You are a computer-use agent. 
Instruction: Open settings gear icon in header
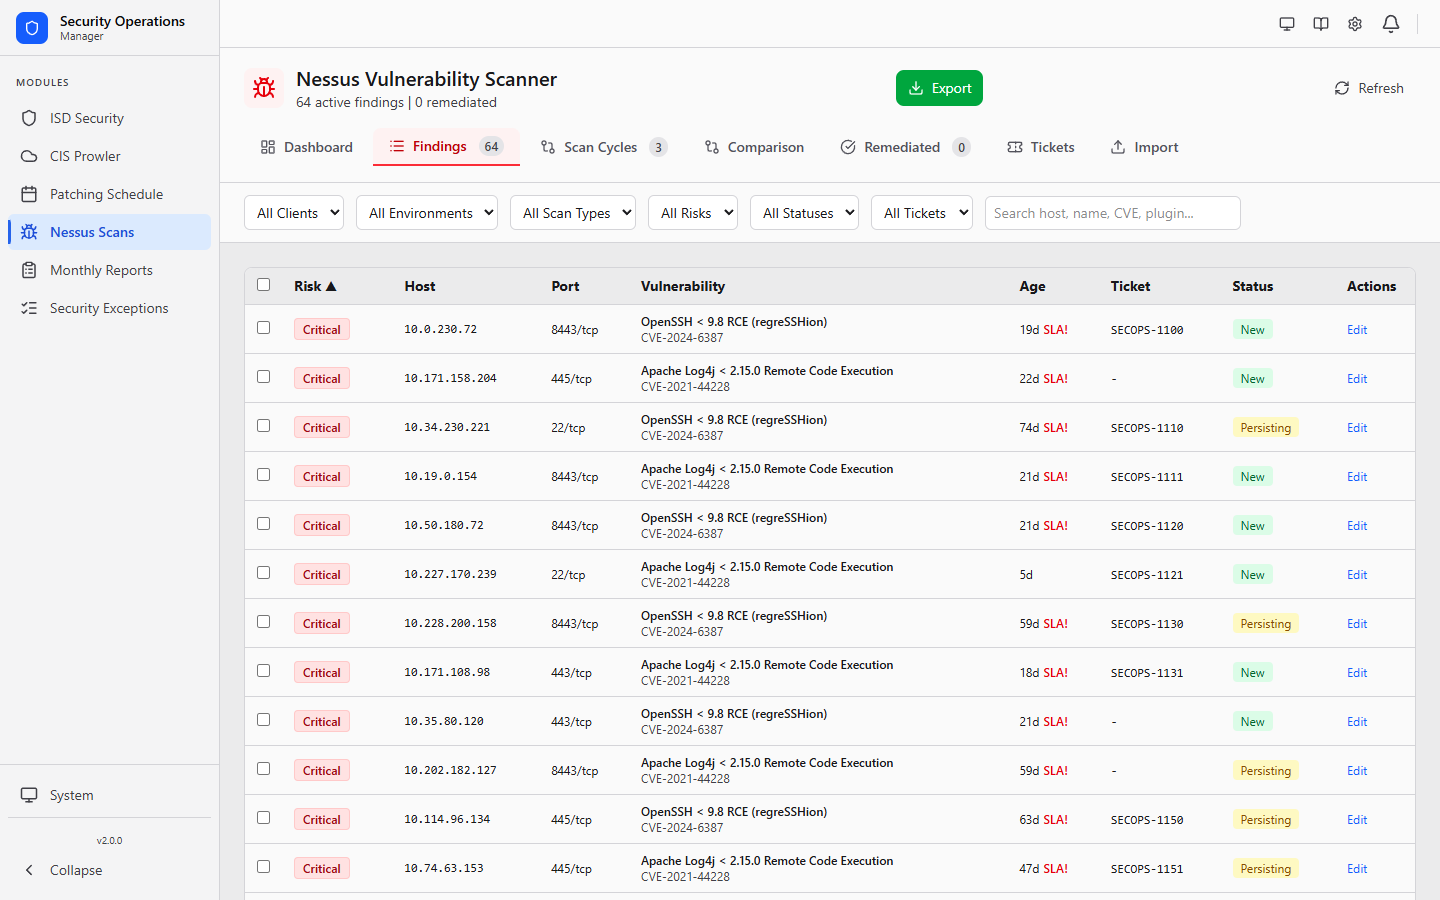pyautogui.click(x=1355, y=24)
